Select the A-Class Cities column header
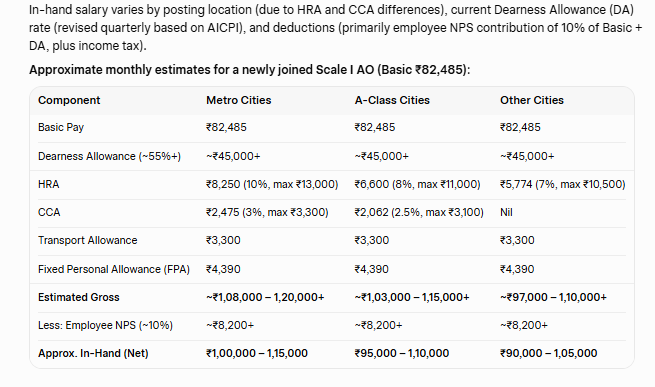655x387 pixels. tap(392, 100)
